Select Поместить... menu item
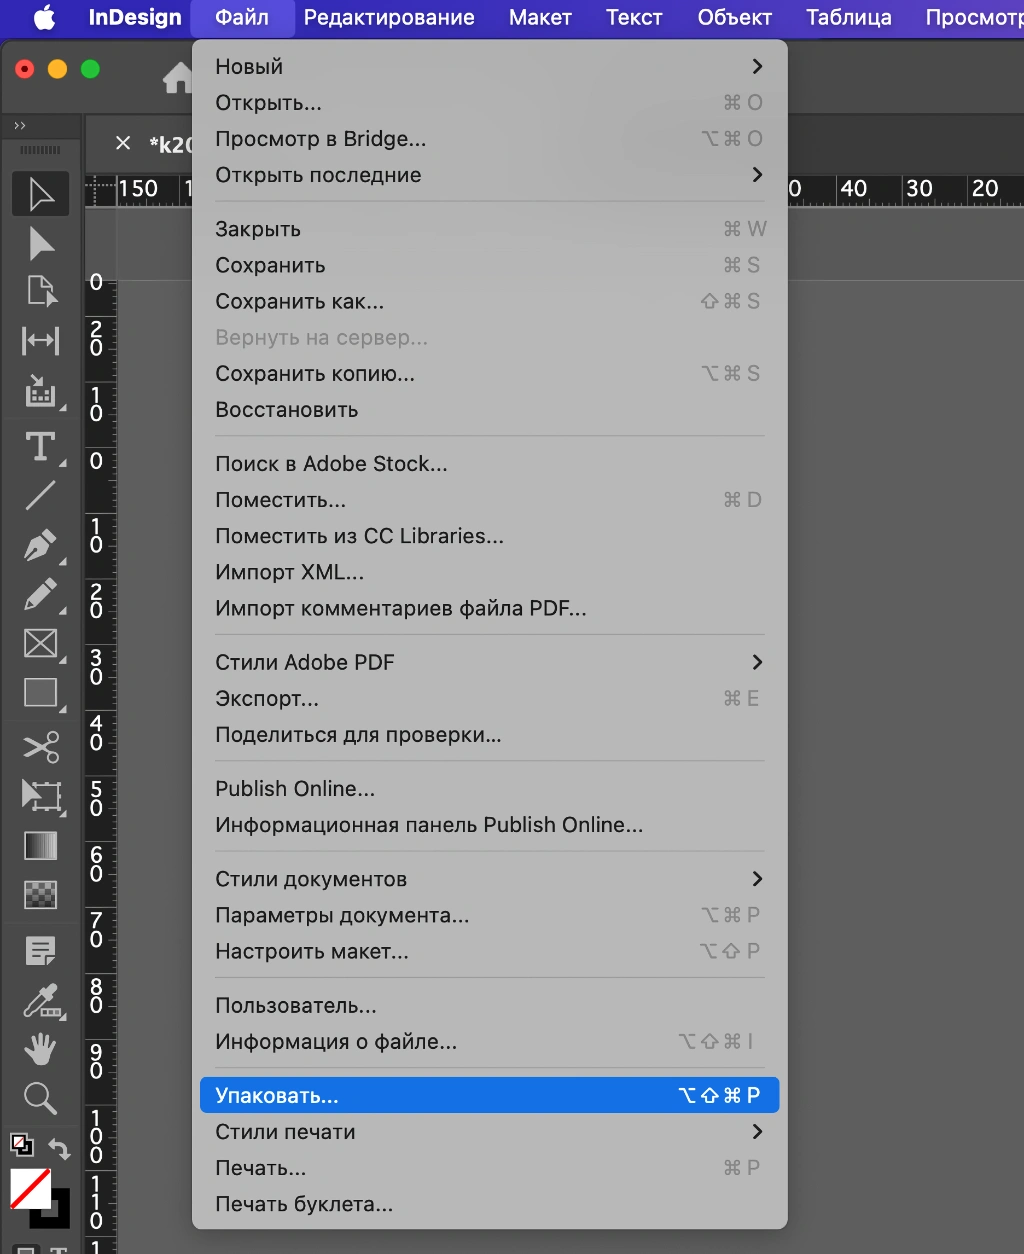Screen dimensions: 1024x1254 [490, 500]
